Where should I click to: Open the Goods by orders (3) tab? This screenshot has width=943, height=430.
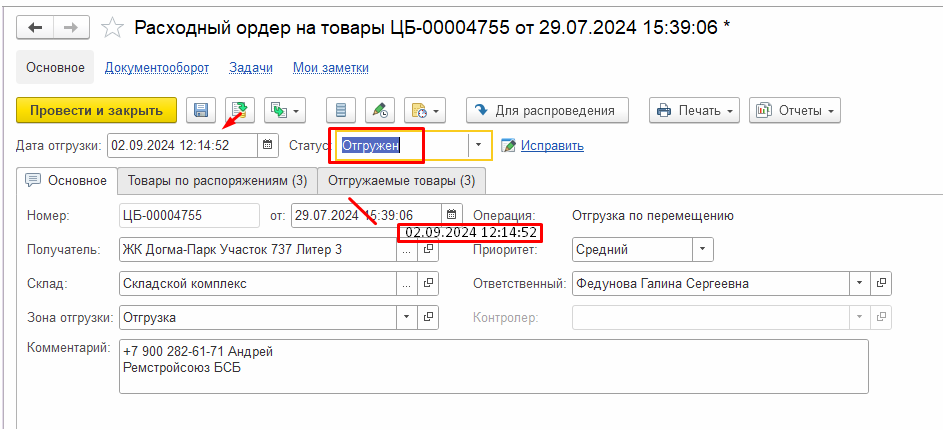tap(217, 181)
